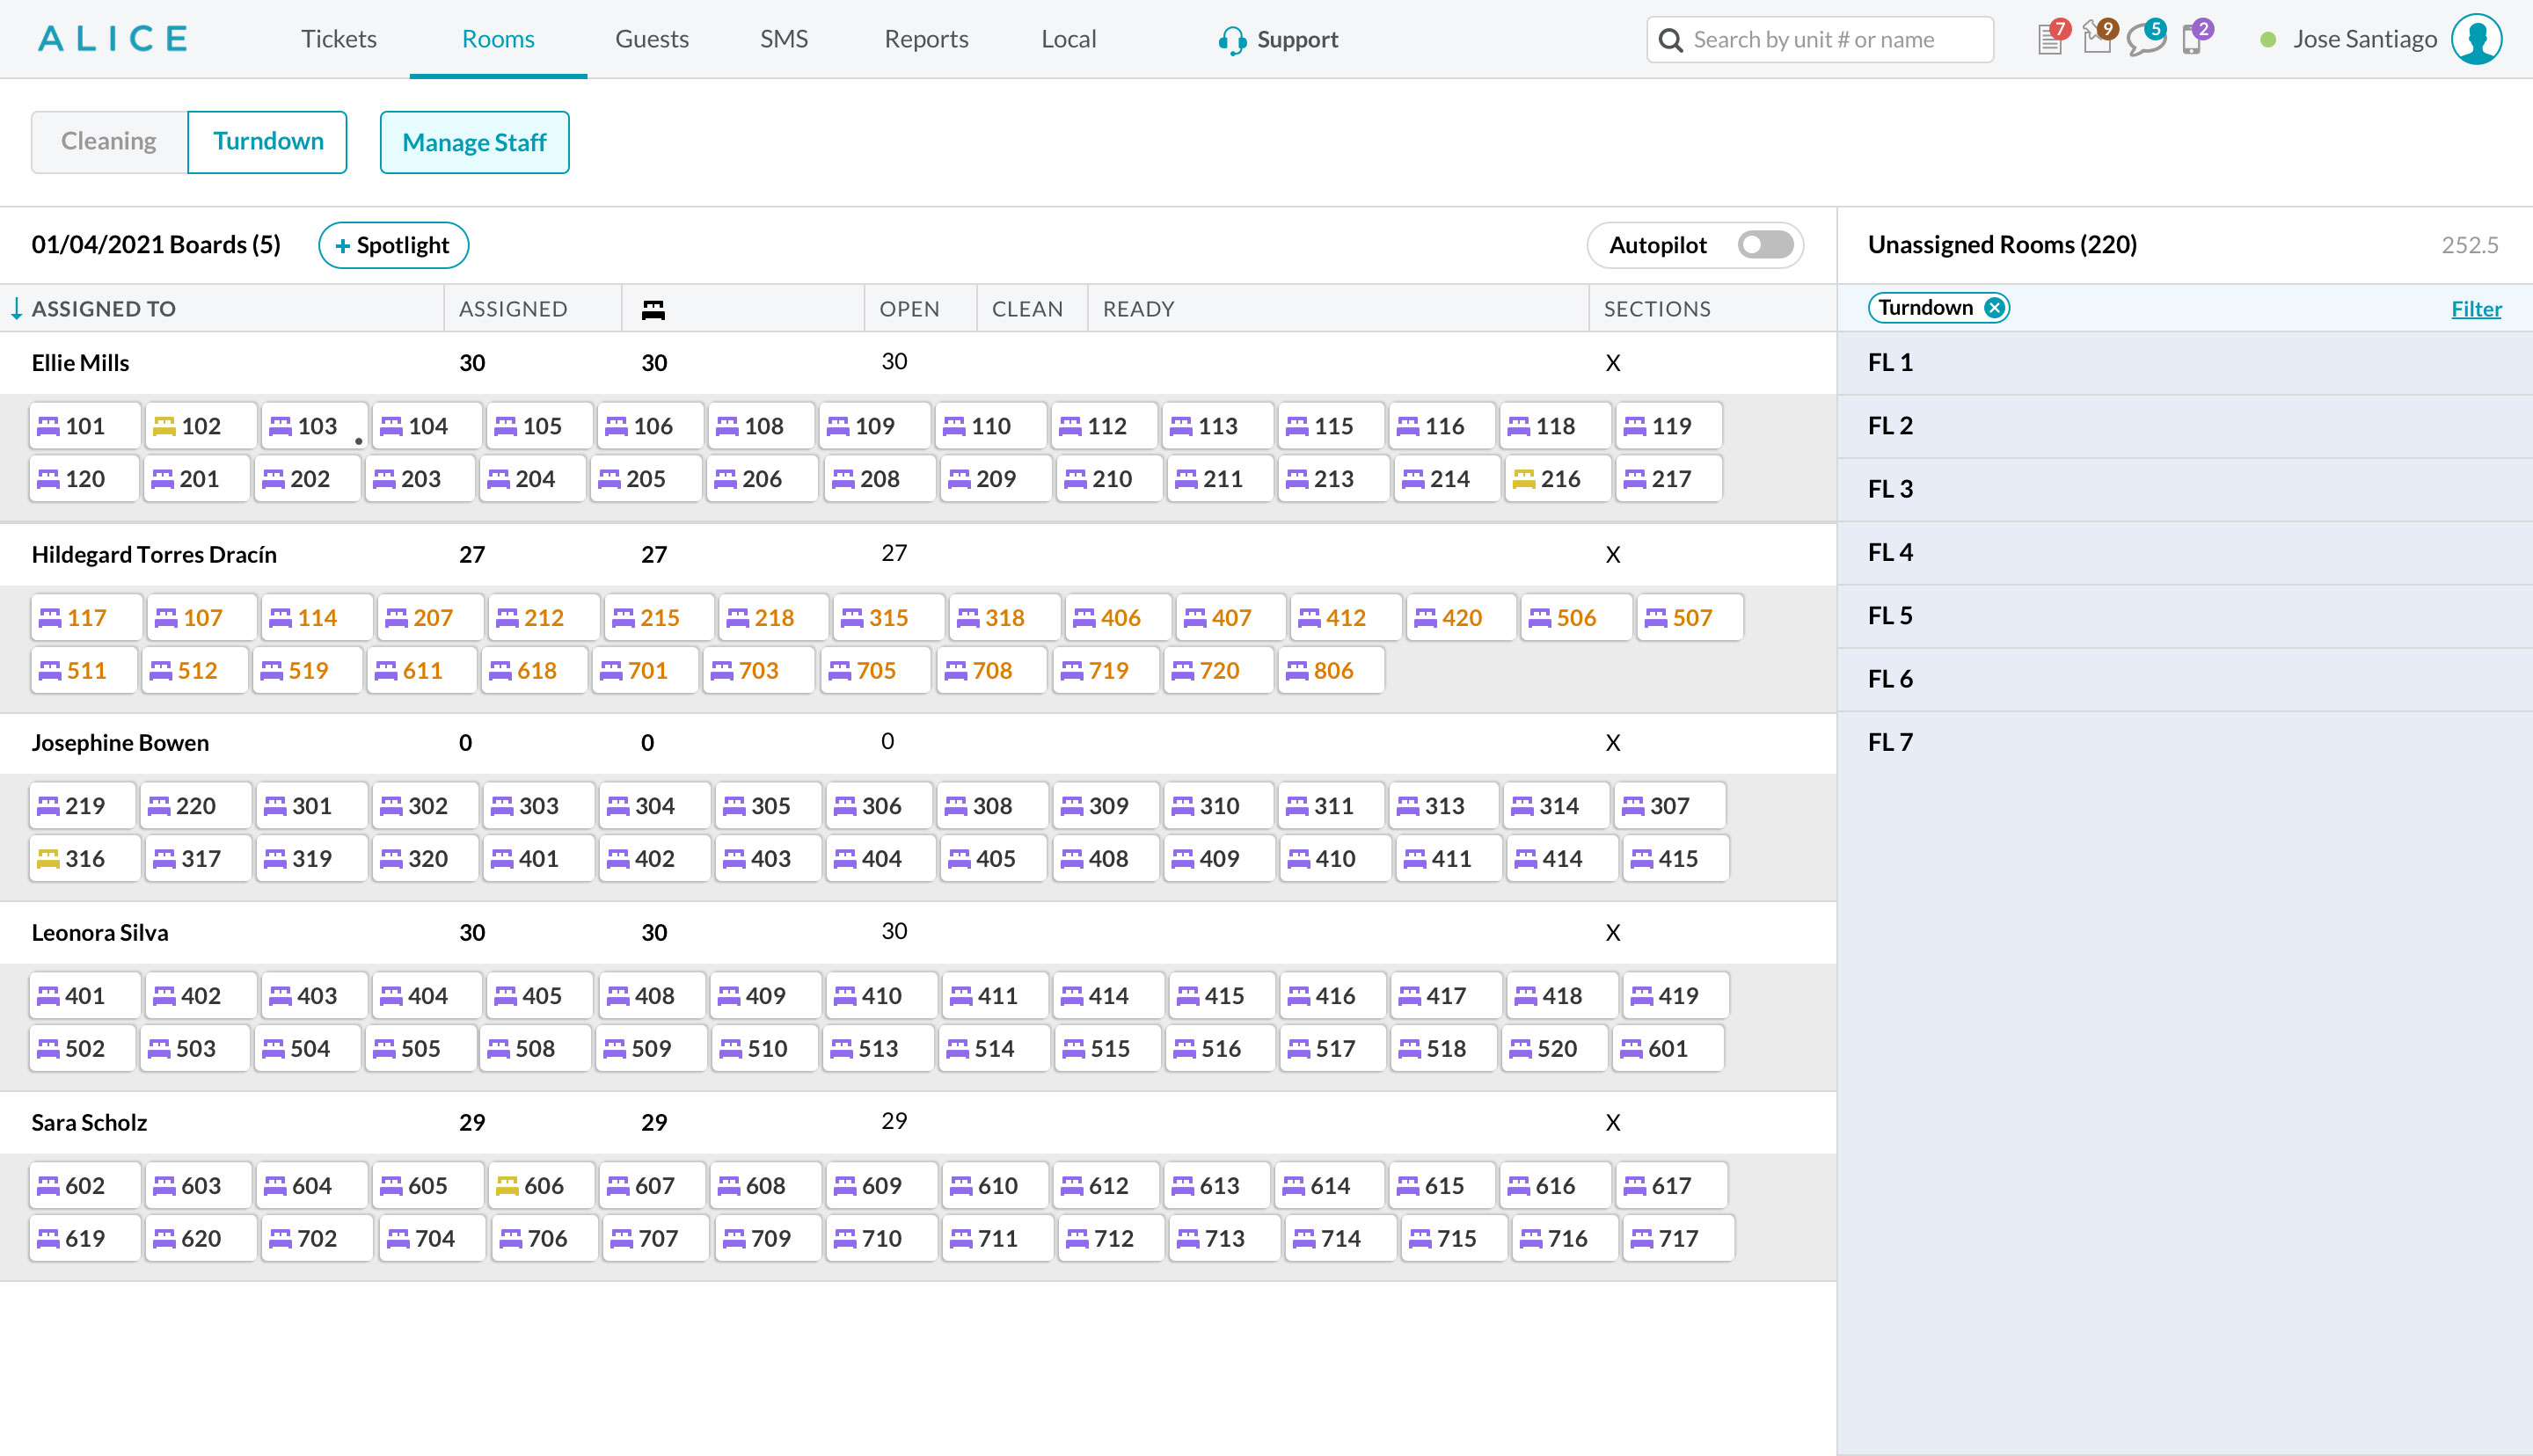Open the Filter link in unassigned rooms
2533x1456 pixels.
[2475, 309]
